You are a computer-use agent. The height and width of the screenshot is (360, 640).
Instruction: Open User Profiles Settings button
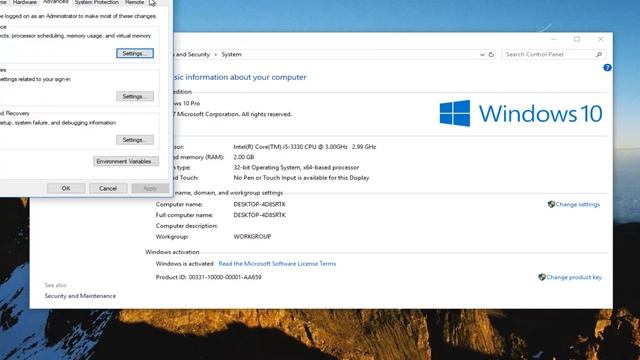(x=135, y=96)
